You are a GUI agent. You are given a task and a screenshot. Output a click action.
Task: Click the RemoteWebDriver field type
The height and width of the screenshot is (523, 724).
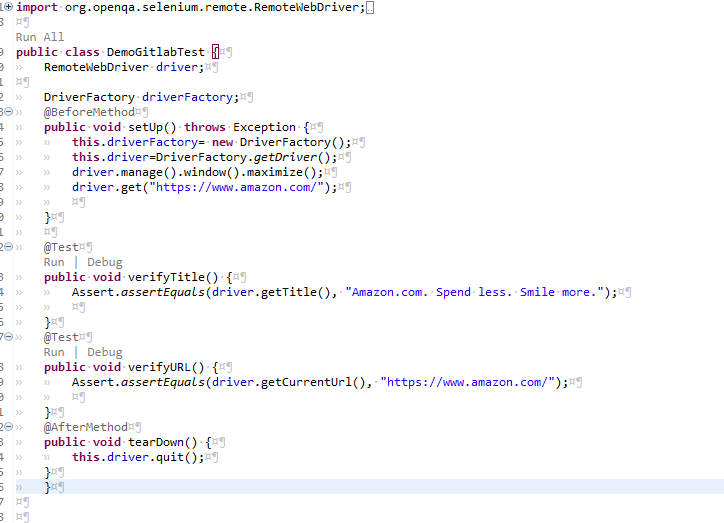click(96, 67)
